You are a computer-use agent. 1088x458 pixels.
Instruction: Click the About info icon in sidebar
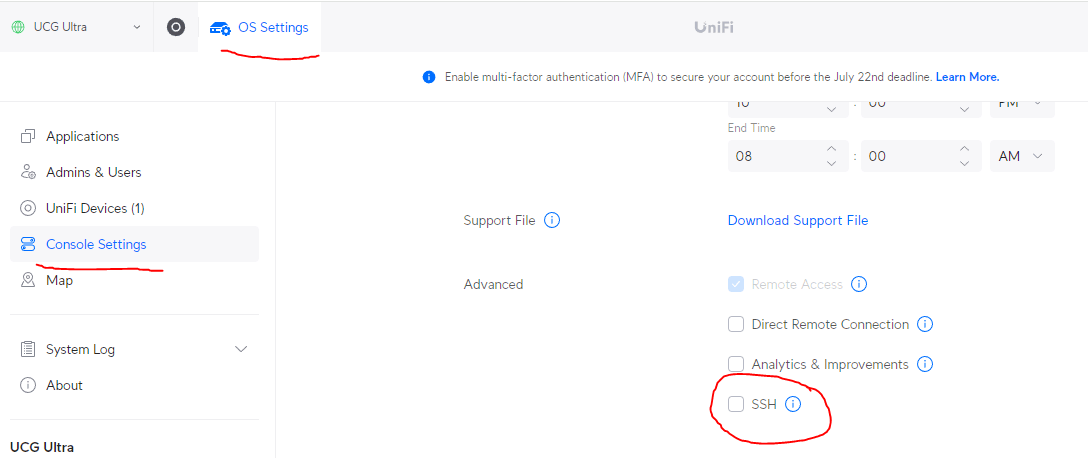click(x=28, y=385)
